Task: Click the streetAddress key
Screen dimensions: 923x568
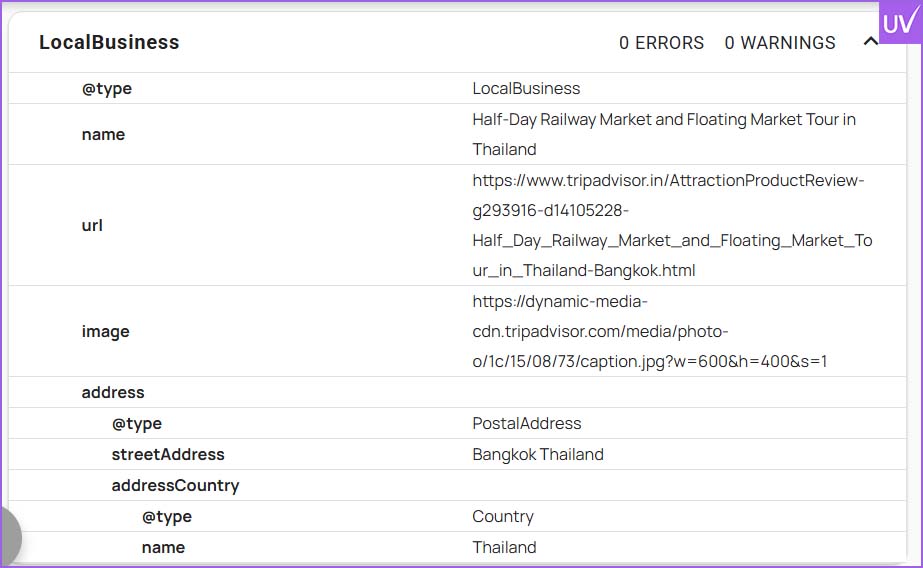Action: 168,454
